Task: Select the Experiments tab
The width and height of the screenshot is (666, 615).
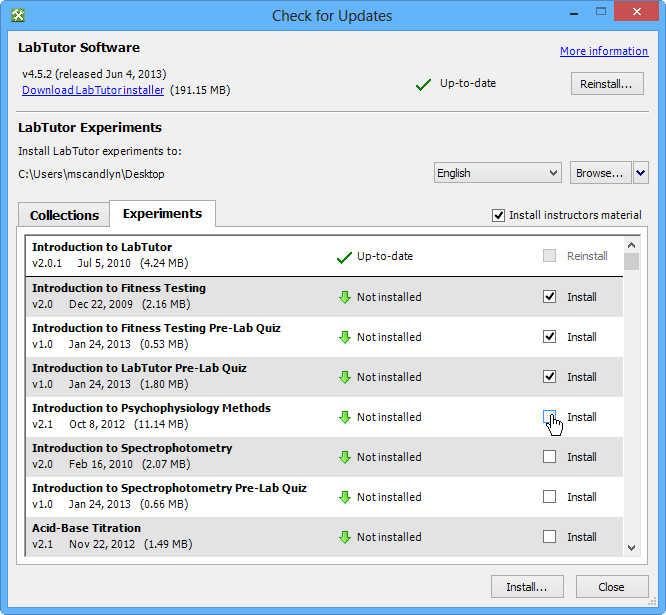Action: 162,214
